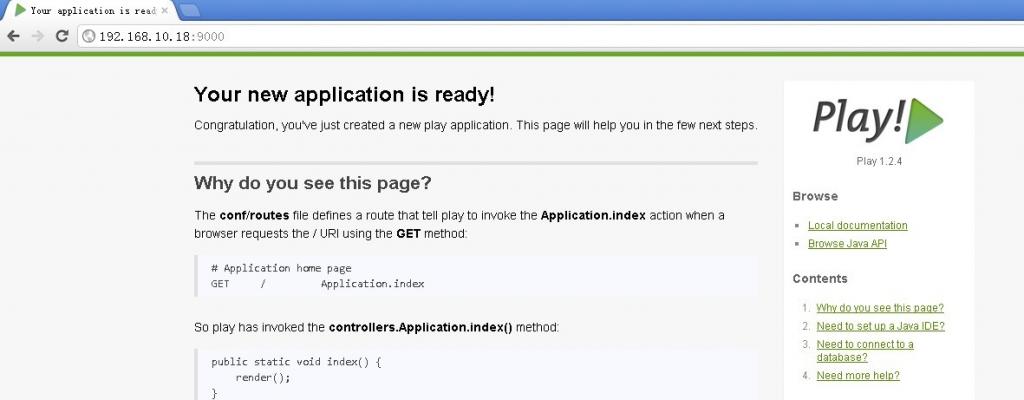Image resolution: width=1024 pixels, height=400 pixels.
Task: Open the Browse Java API link
Action: tap(847, 244)
